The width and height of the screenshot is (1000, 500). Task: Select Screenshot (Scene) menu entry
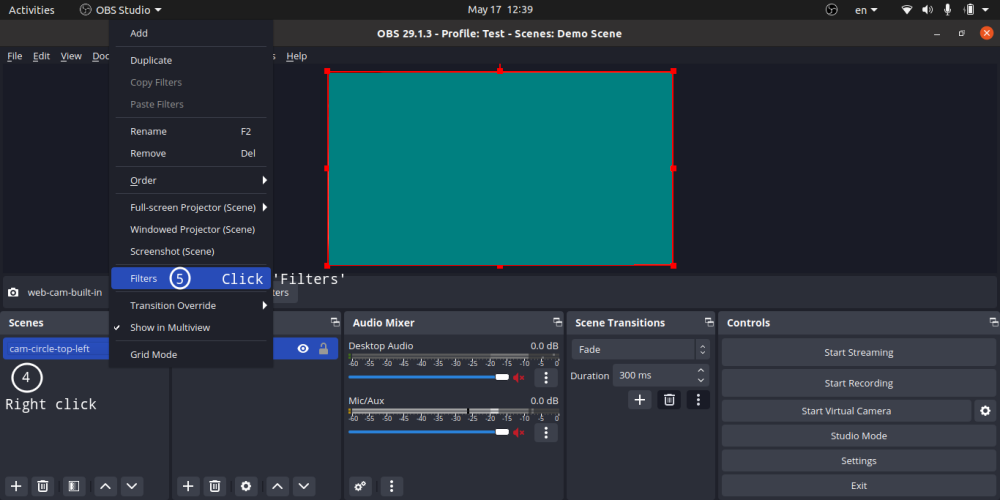coord(191,251)
